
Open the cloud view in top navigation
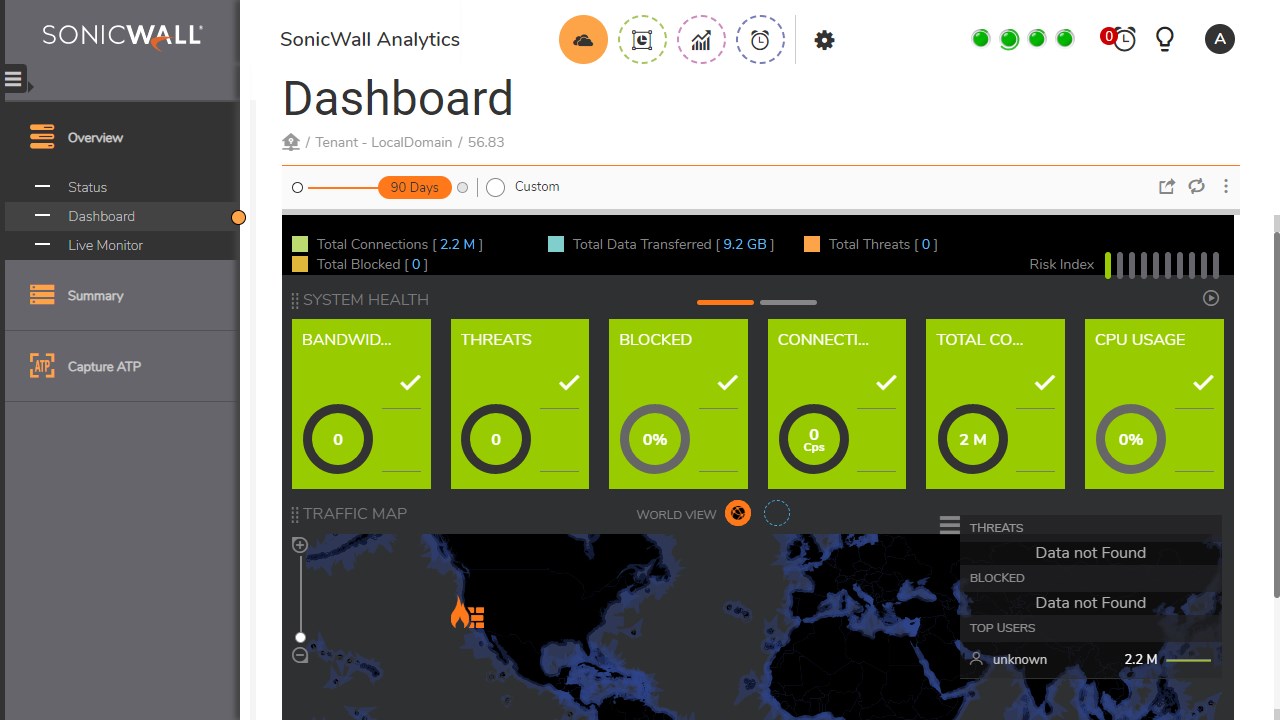pyautogui.click(x=583, y=40)
